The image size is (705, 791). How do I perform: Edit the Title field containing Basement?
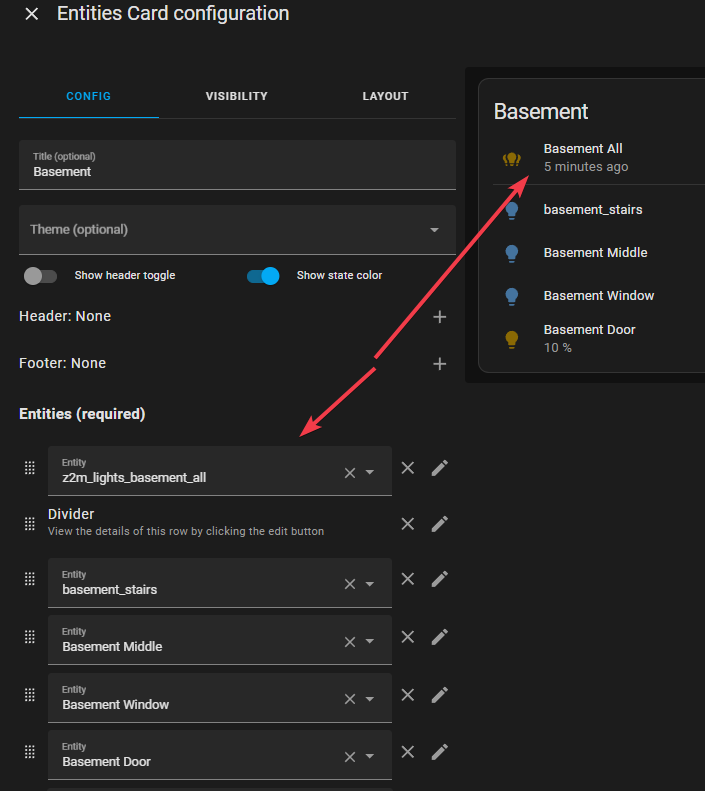tap(238, 165)
